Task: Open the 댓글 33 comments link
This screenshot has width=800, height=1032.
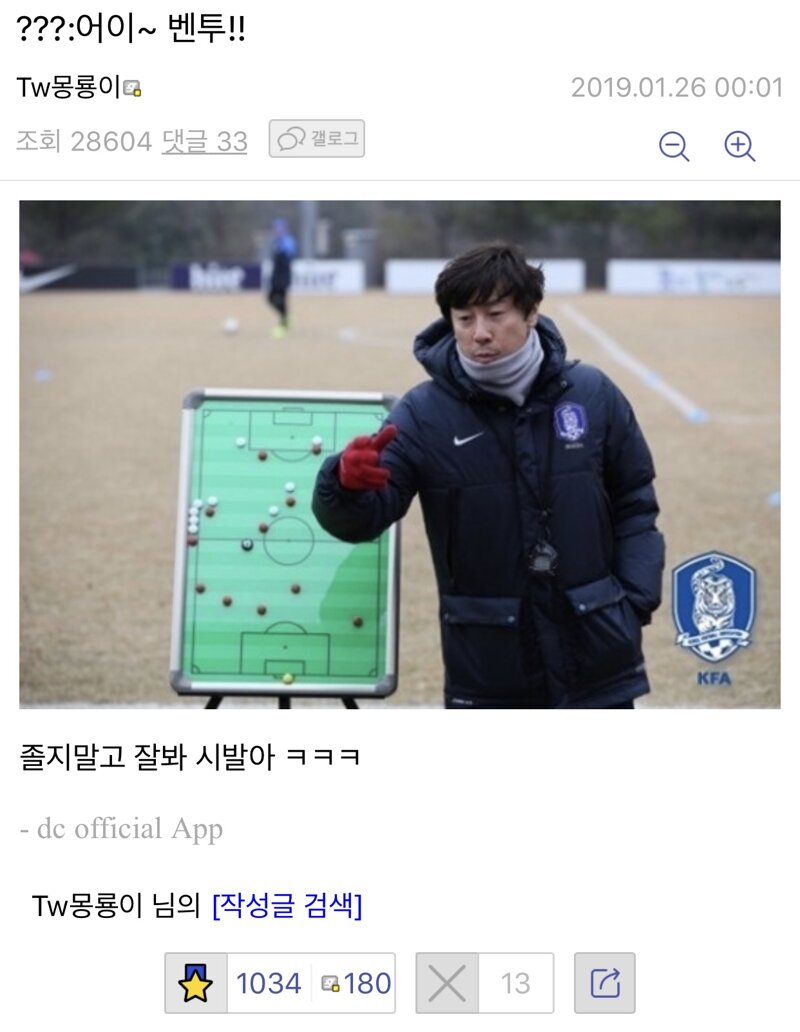Action: [205, 142]
